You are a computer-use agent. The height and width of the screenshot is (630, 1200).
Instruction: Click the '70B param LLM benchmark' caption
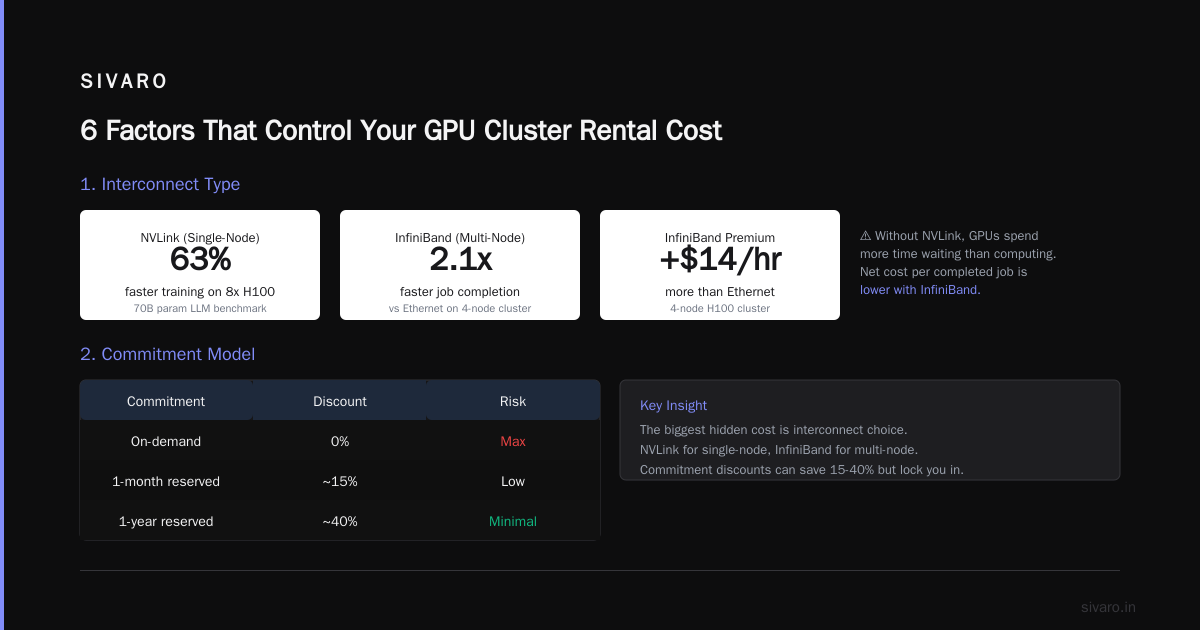pos(200,308)
